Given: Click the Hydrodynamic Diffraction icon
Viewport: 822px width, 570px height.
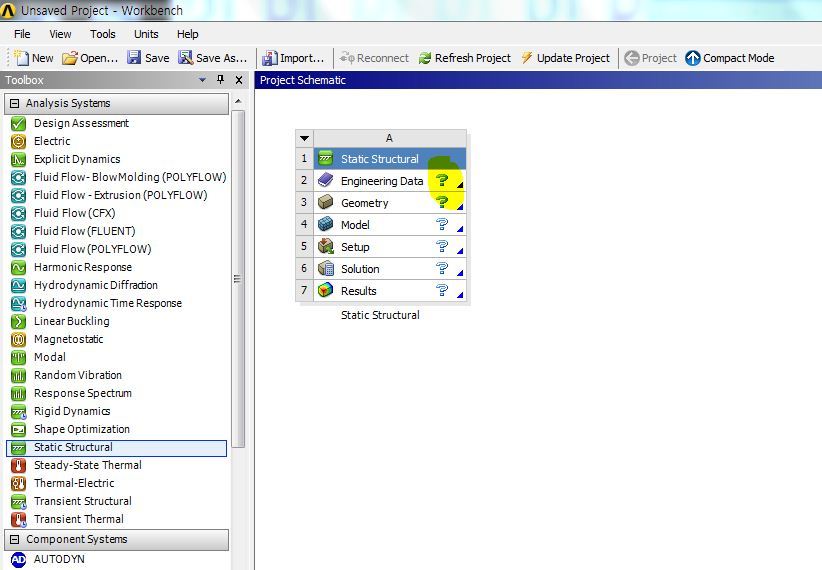Looking at the screenshot, I should (x=18, y=285).
